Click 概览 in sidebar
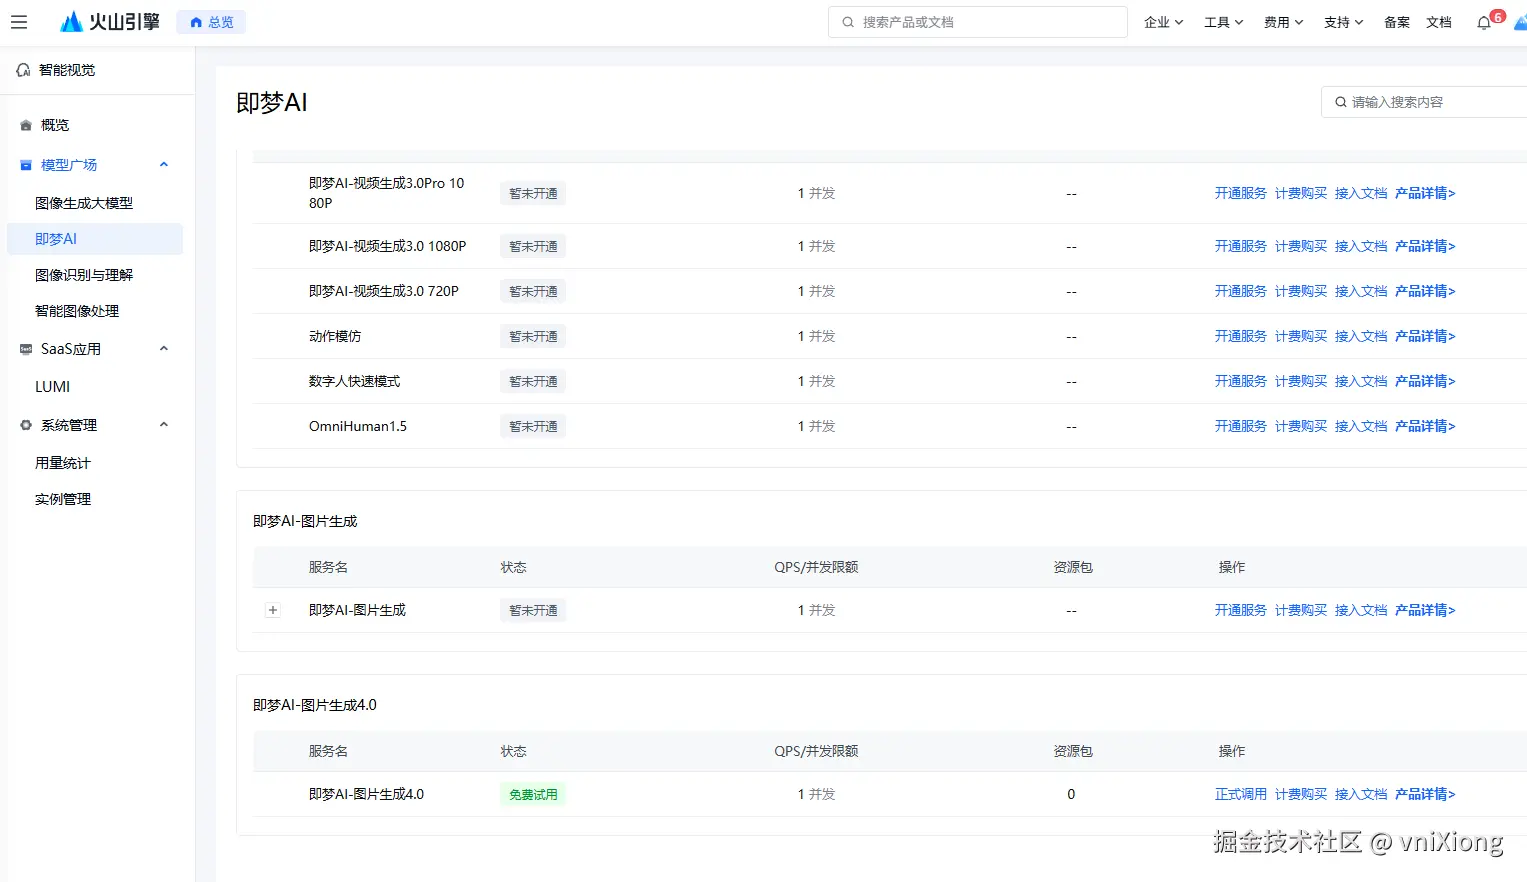 (x=55, y=126)
